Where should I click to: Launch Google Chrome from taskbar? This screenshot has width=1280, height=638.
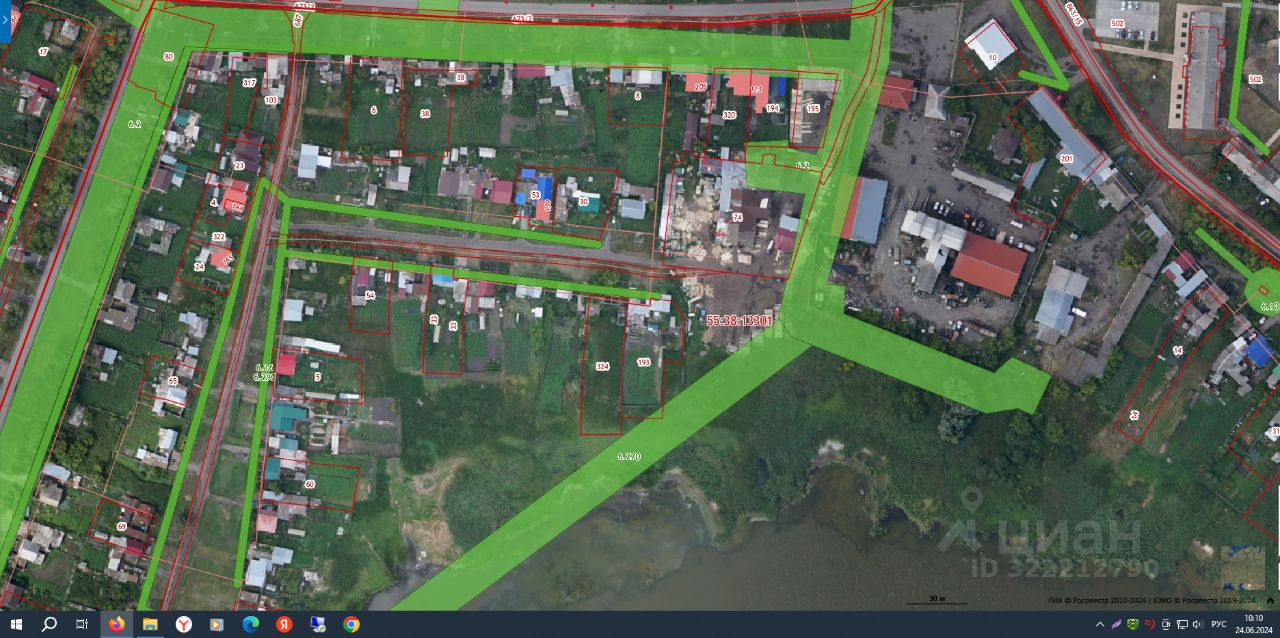pyautogui.click(x=351, y=624)
